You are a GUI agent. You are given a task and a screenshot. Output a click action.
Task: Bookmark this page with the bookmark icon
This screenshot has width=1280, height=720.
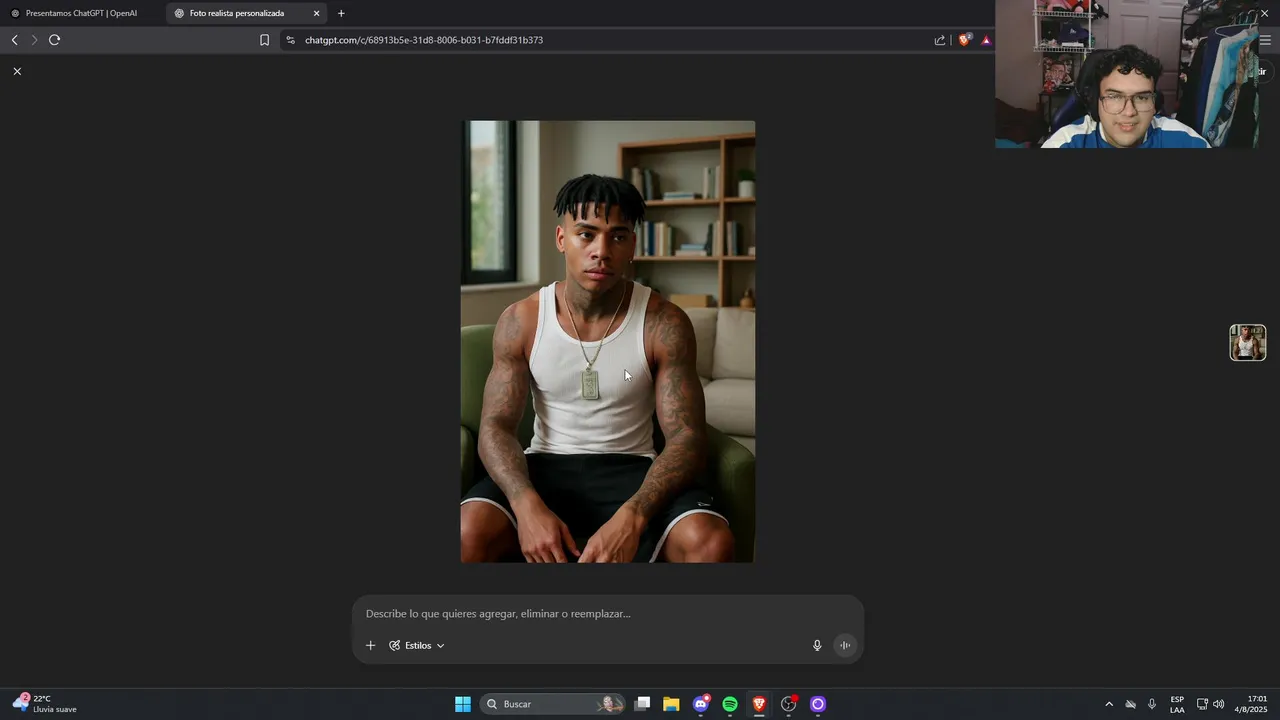click(264, 40)
